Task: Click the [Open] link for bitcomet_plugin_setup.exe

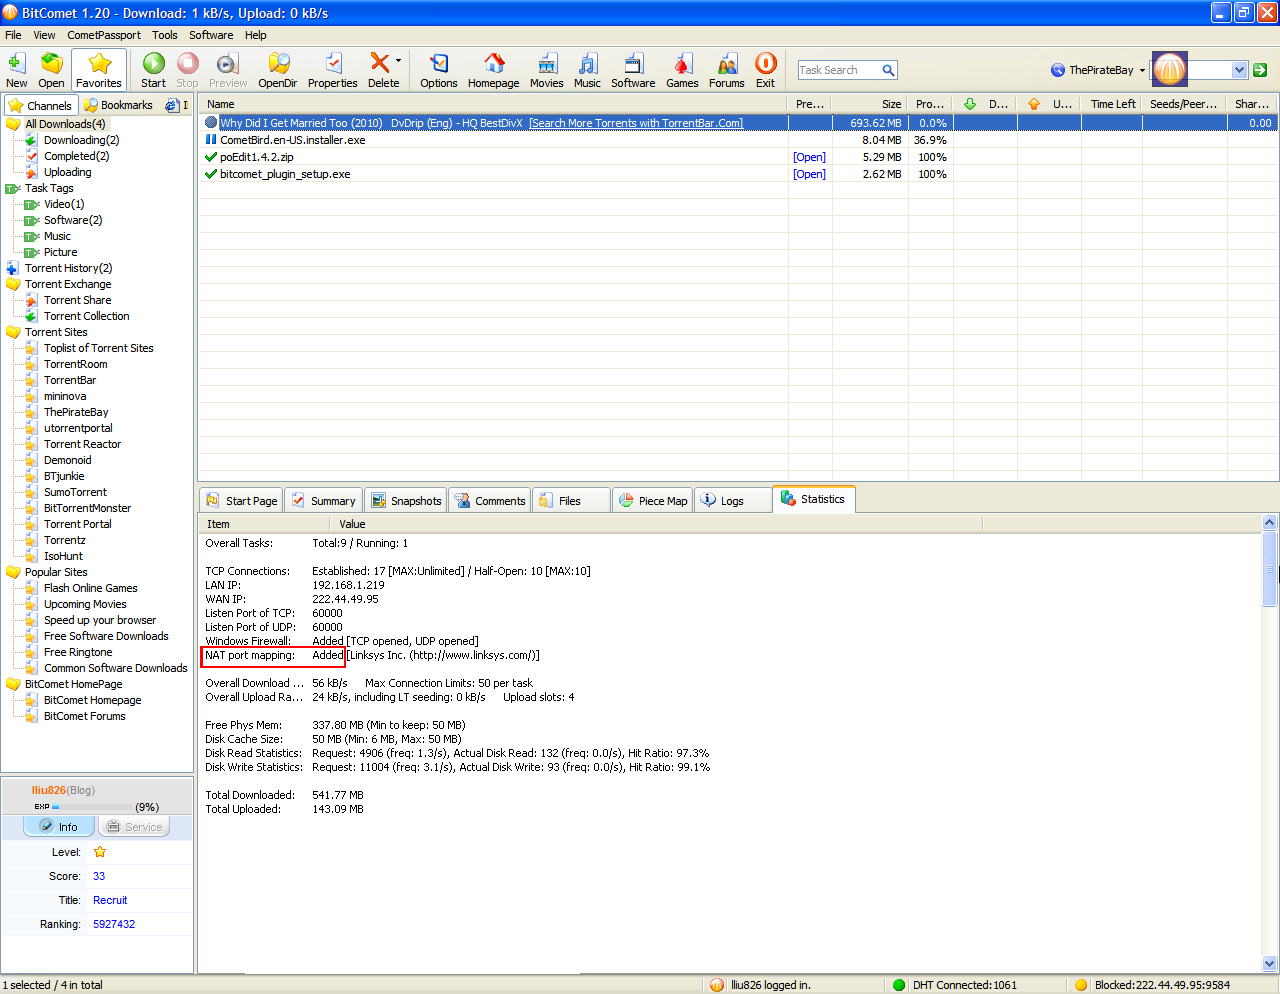Action: (809, 174)
